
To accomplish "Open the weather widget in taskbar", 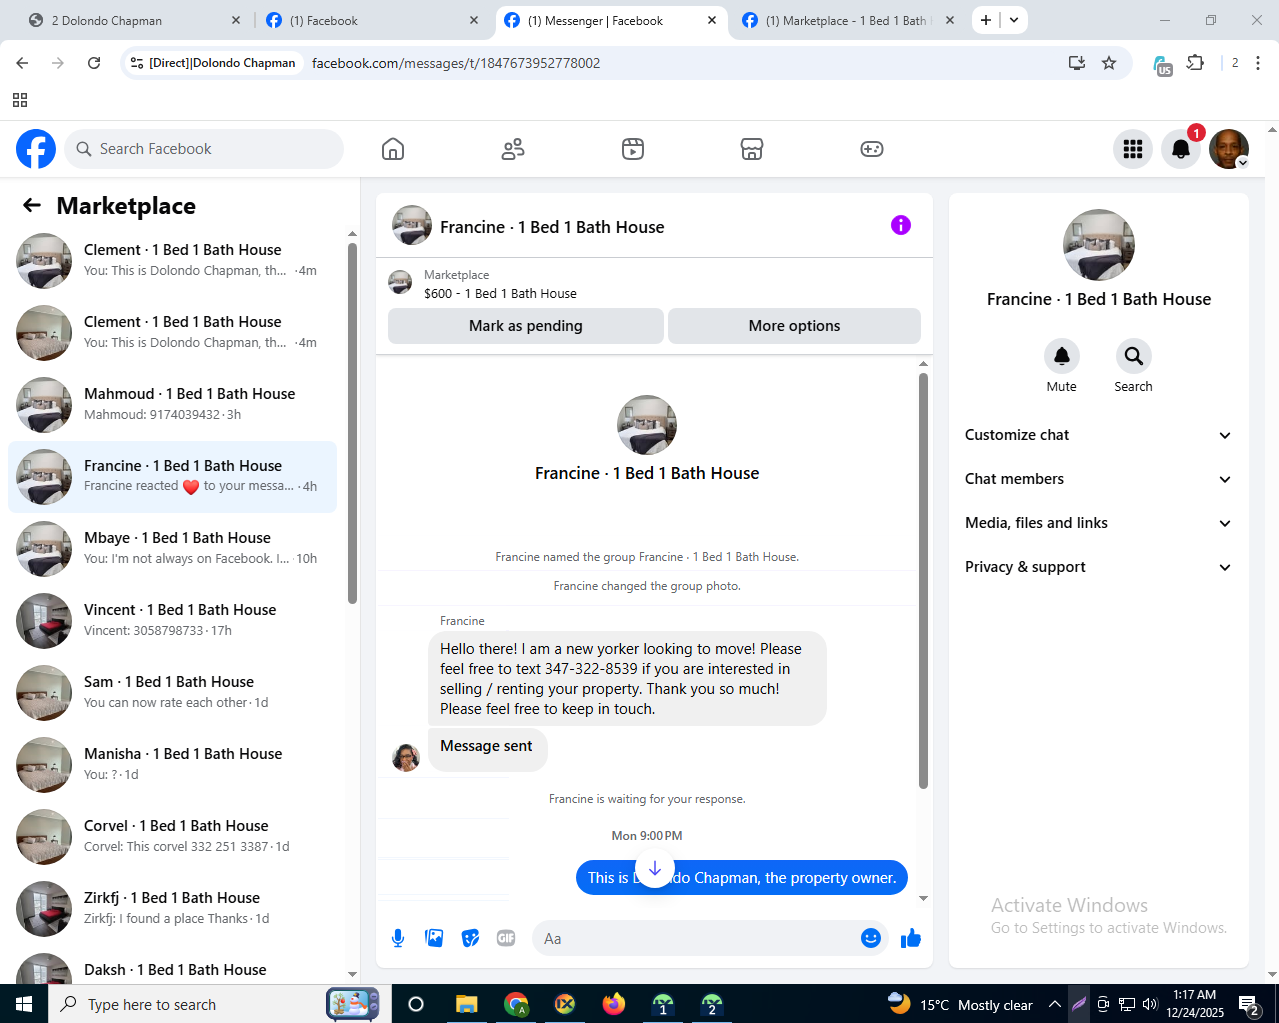I will click(960, 1004).
